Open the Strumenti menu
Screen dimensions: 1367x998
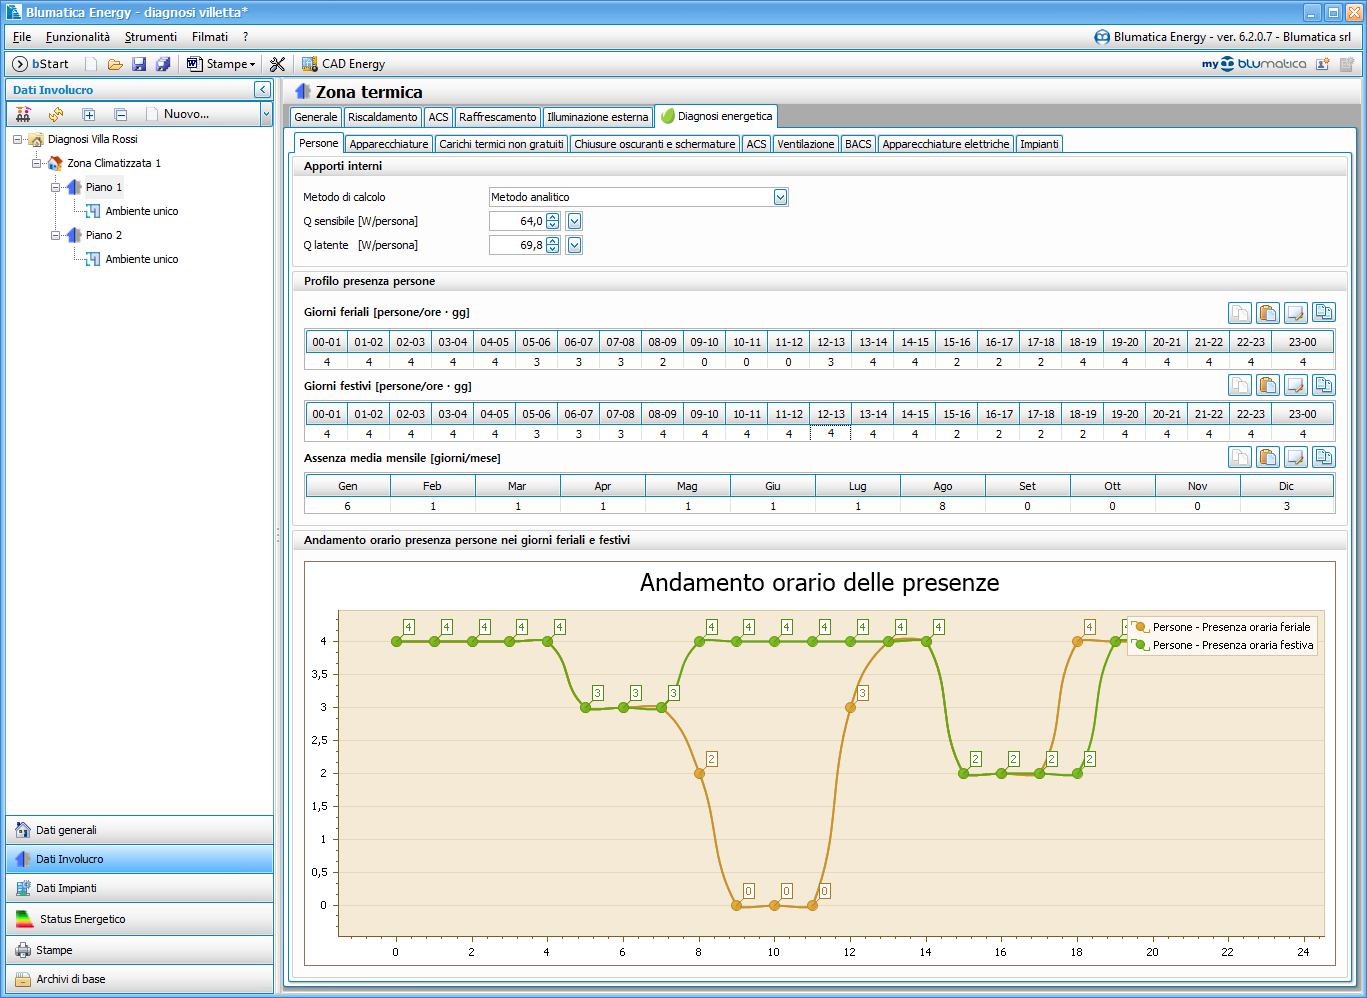point(150,37)
